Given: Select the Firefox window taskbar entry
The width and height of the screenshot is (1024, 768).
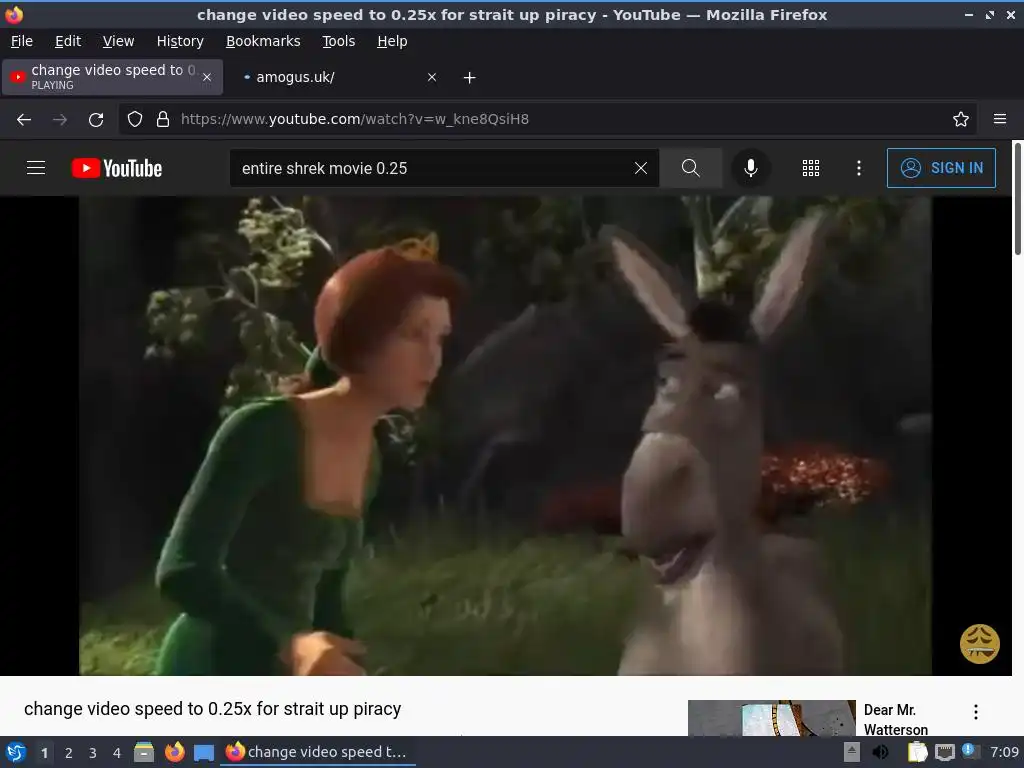Looking at the screenshot, I should [x=317, y=752].
